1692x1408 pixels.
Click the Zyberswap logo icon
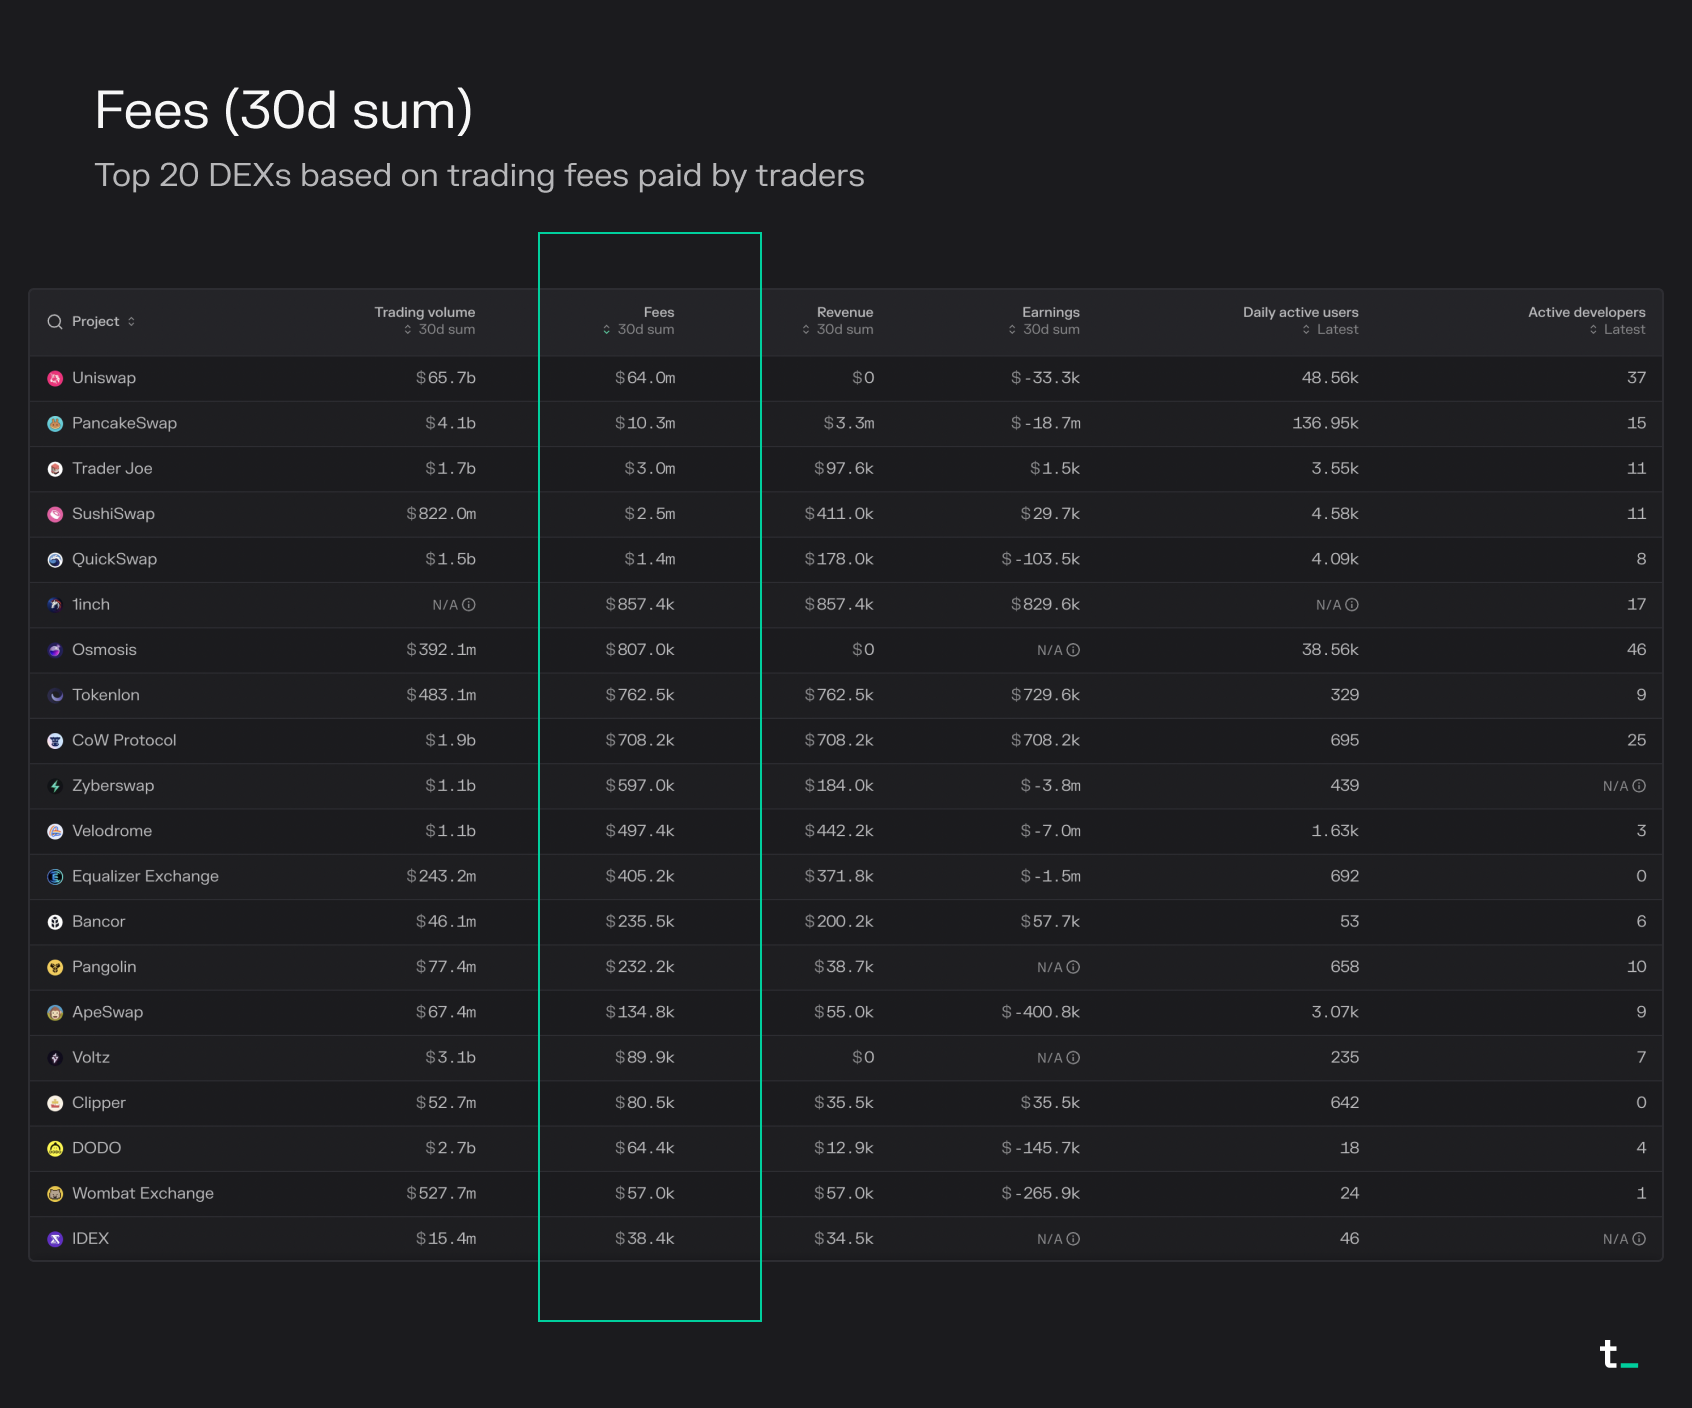[x=55, y=786]
